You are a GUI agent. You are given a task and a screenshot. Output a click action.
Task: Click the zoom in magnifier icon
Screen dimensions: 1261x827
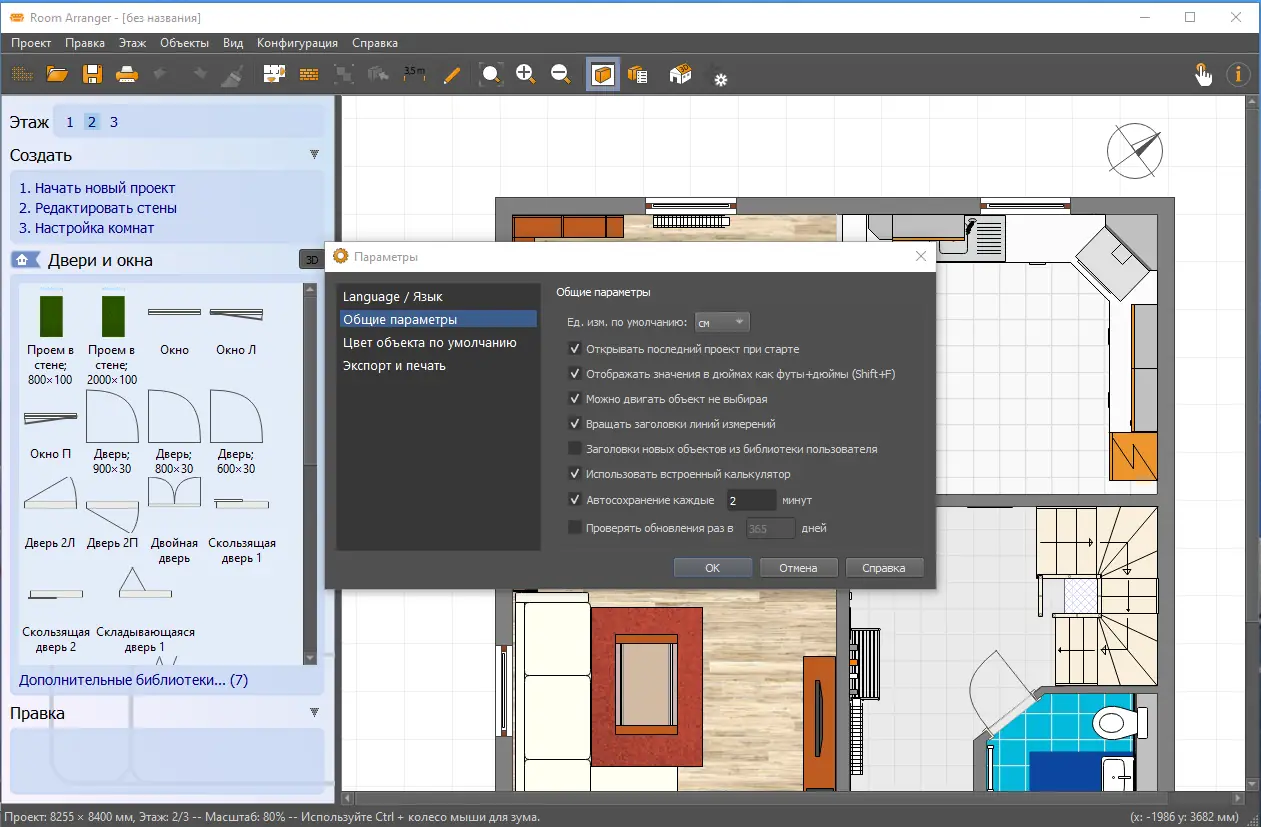click(x=526, y=74)
